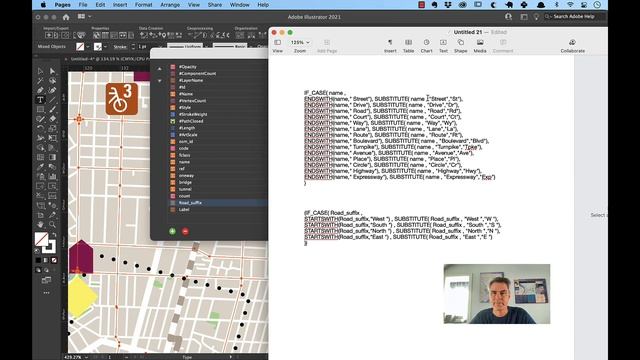Select the Road_suffix attribute row
The width and height of the screenshot is (640, 360).
218,203
